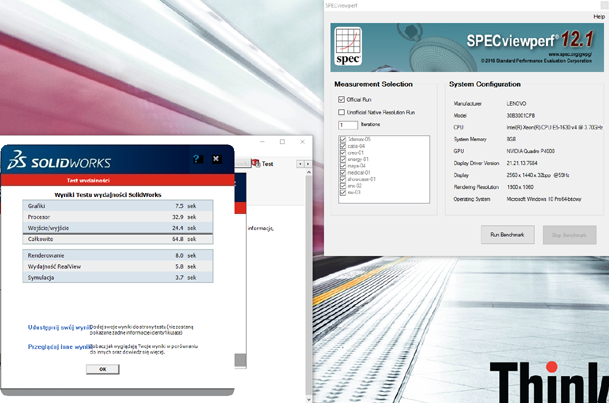Image resolution: width=609 pixels, height=403 pixels.
Task: Select the Wydajność RealView 5.8 sek row
Action: click(x=118, y=266)
